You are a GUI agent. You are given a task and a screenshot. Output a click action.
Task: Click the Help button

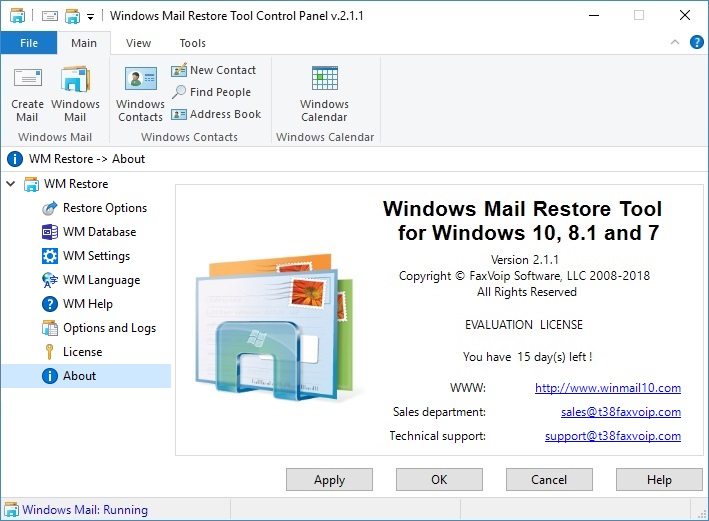(659, 479)
